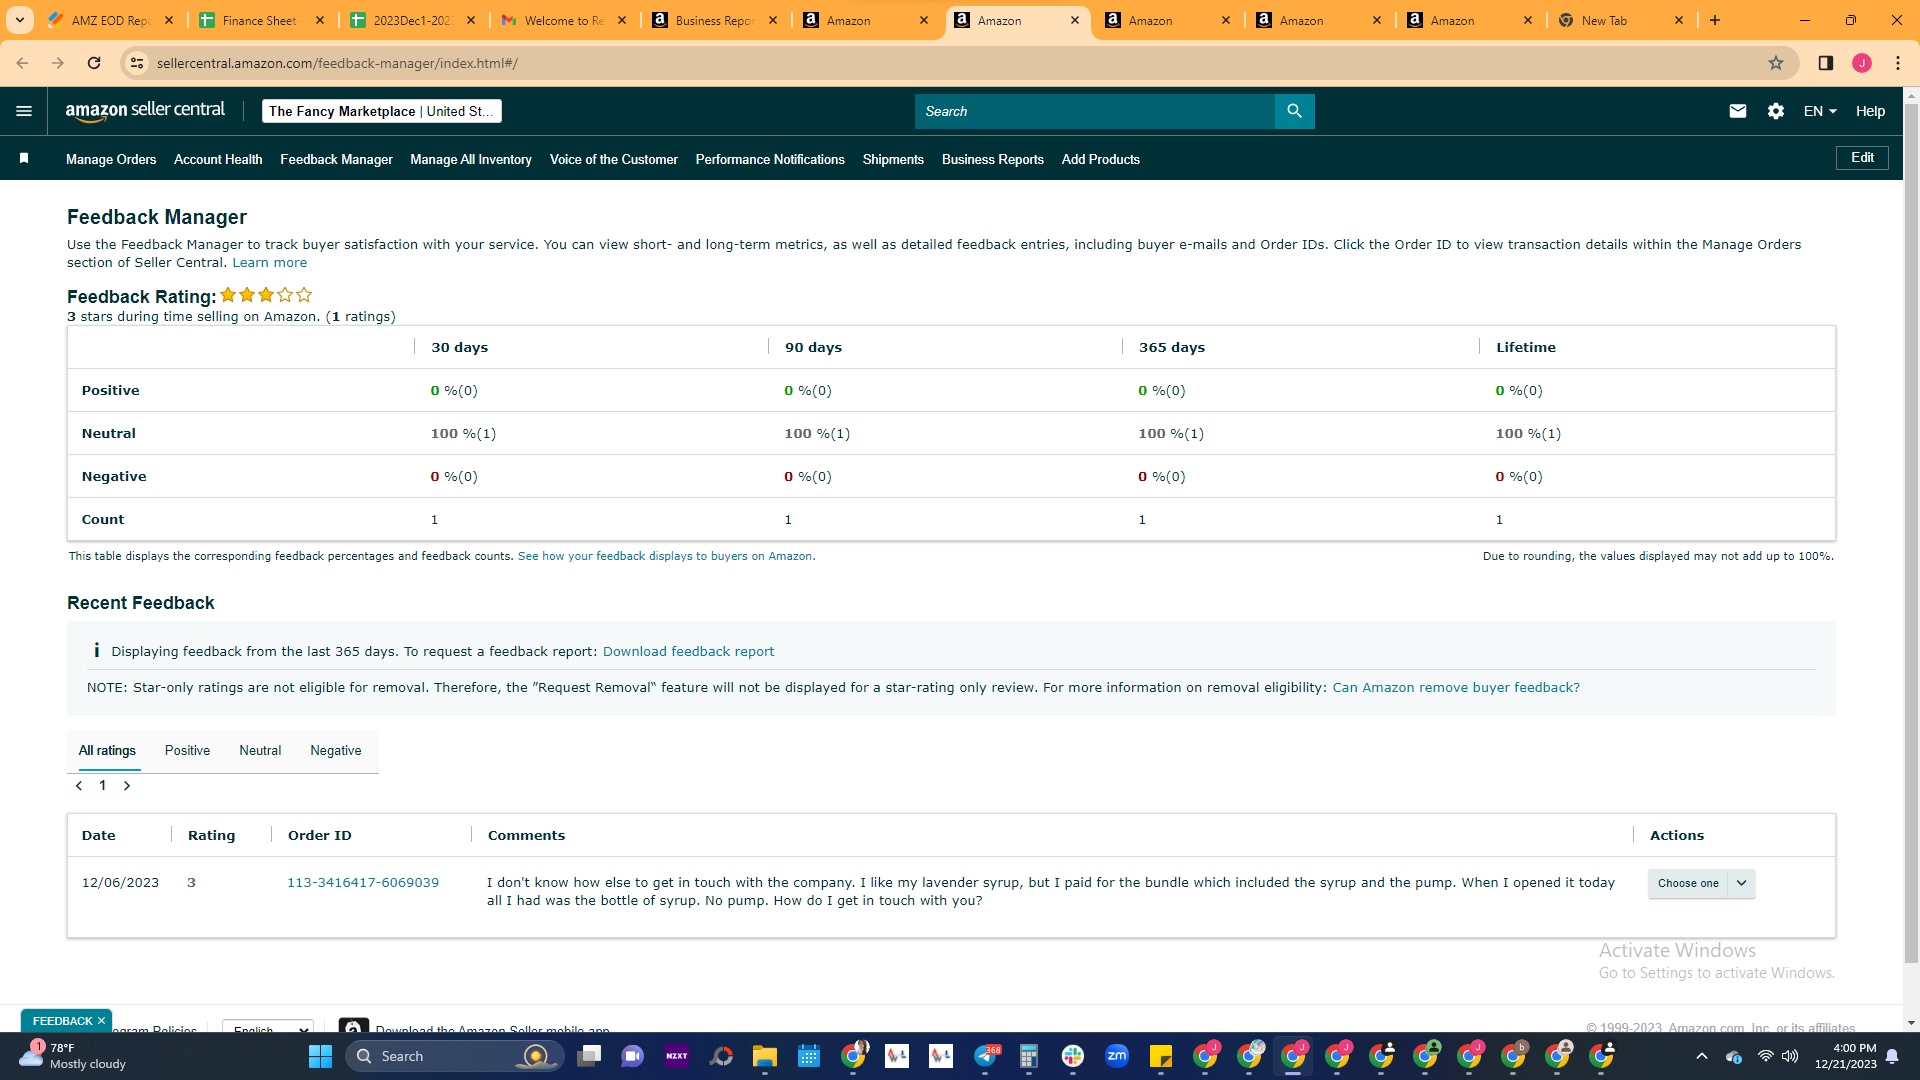1920x1080 pixels.
Task: Open The Fancy Marketplace account switcher
Action: (381, 111)
